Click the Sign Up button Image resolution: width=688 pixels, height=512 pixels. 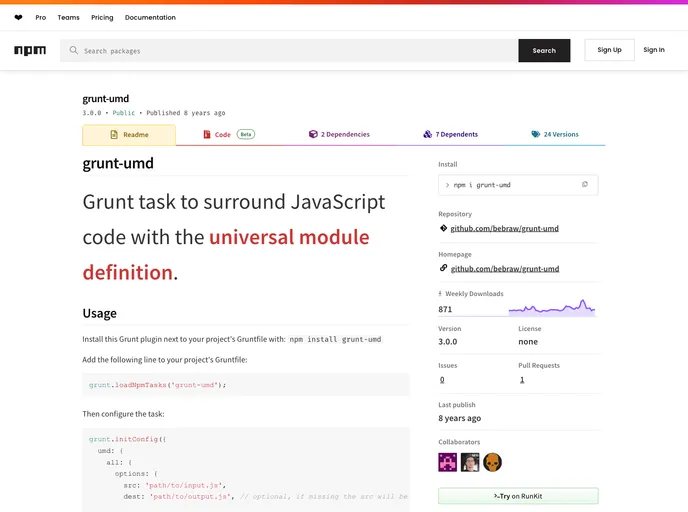[609, 50]
